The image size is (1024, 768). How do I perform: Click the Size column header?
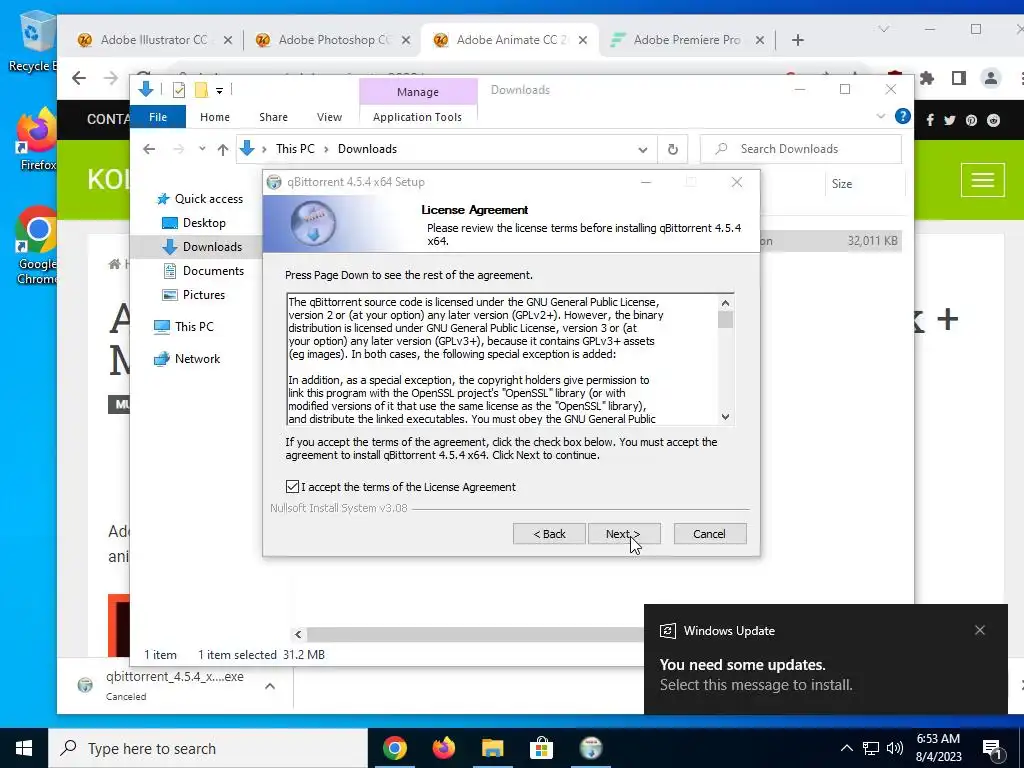(842, 184)
